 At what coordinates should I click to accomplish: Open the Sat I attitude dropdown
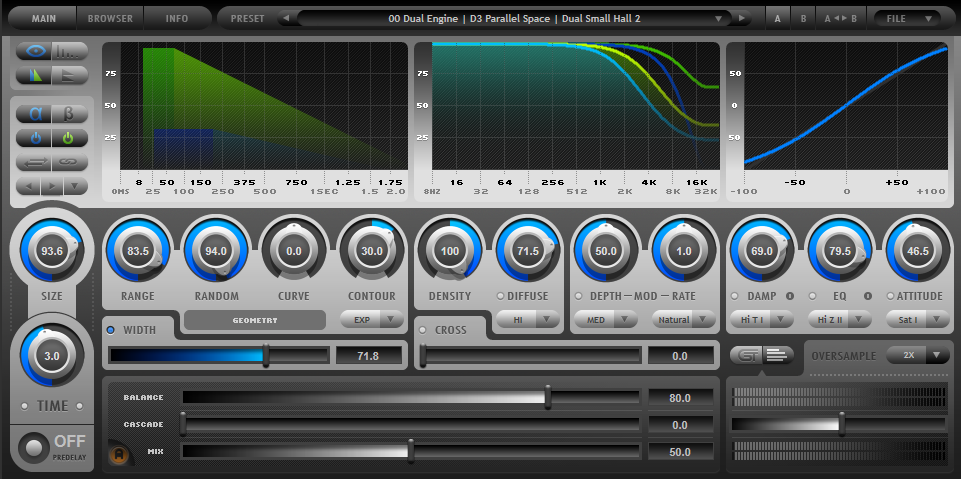click(917, 319)
